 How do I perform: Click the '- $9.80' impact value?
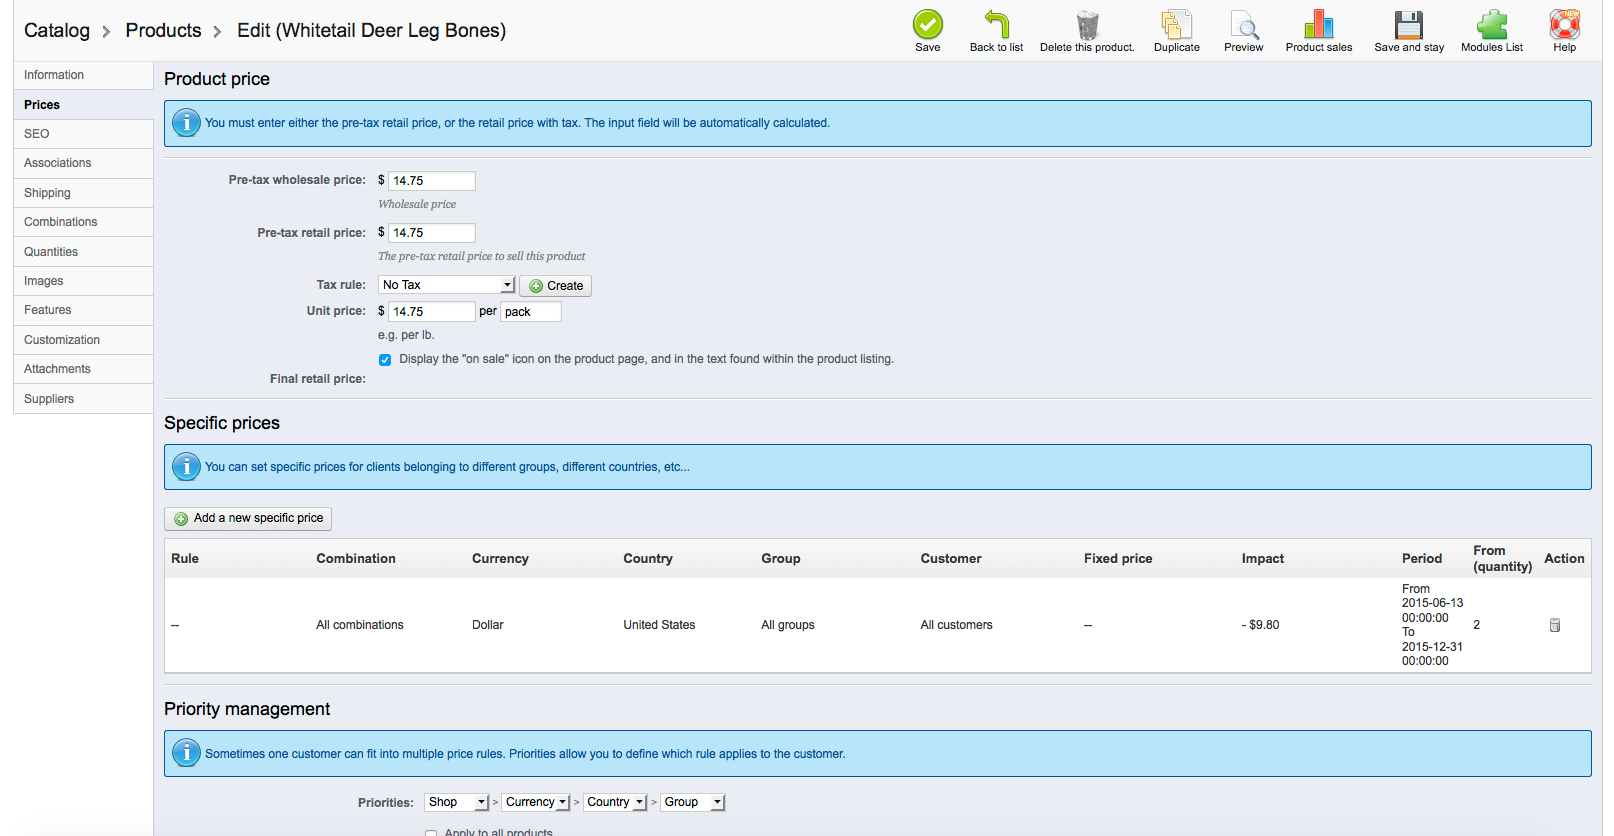click(1261, 625)
